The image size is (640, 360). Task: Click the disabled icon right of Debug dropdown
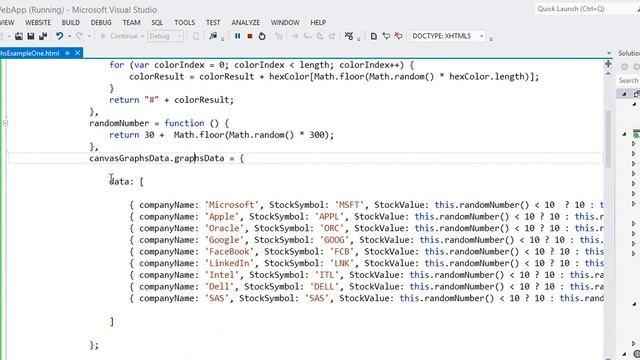click(196, 36)
